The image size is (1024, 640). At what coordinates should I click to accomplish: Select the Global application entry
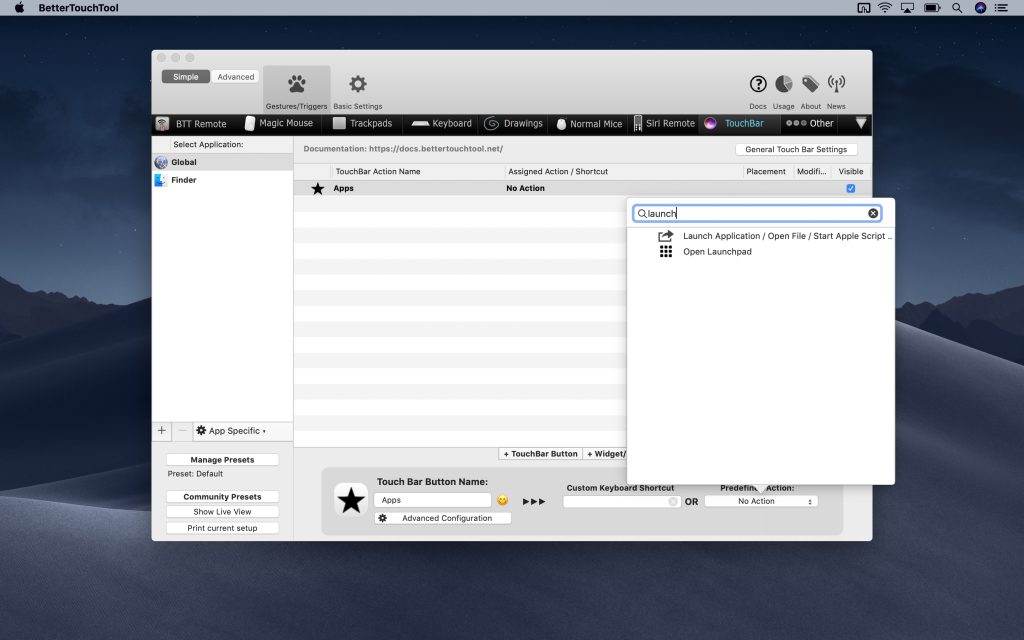coord(223,162)
